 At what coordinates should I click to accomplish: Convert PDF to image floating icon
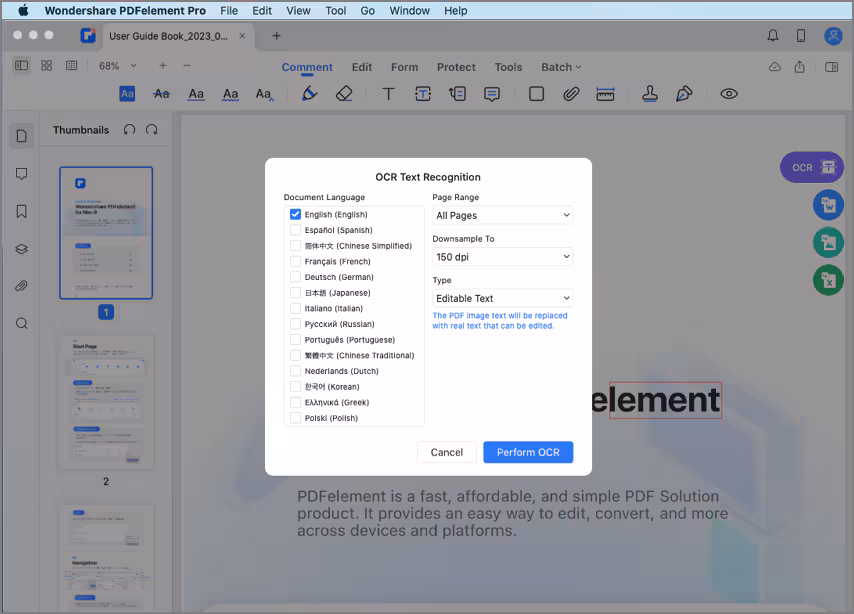(828, 242)
